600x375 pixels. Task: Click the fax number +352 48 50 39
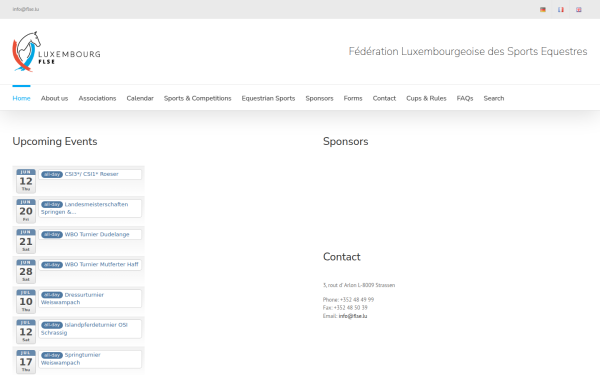point(351,308)
